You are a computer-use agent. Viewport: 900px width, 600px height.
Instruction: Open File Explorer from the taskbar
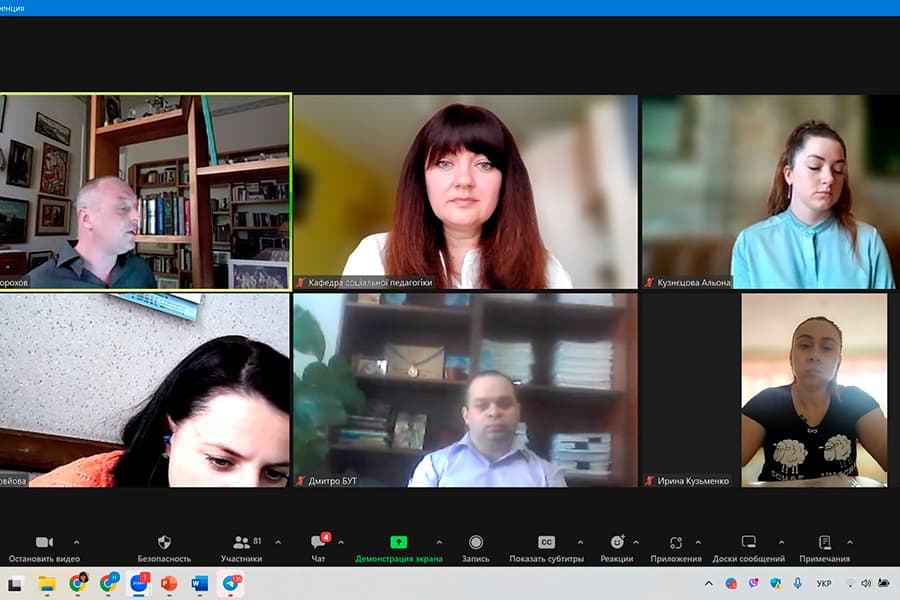click(46, 584)
